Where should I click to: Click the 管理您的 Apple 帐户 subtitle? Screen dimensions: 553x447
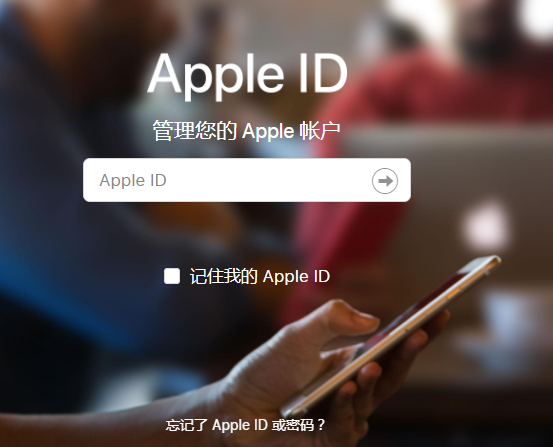[x=247, y=131]
